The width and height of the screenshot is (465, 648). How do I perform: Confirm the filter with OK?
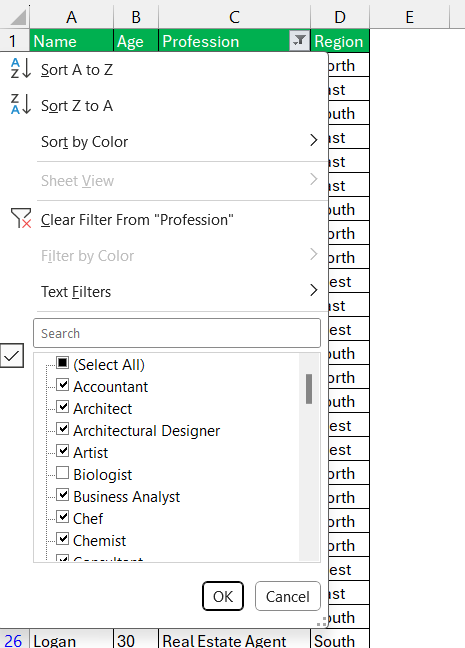pyautogui.click(x=223, y=596)
